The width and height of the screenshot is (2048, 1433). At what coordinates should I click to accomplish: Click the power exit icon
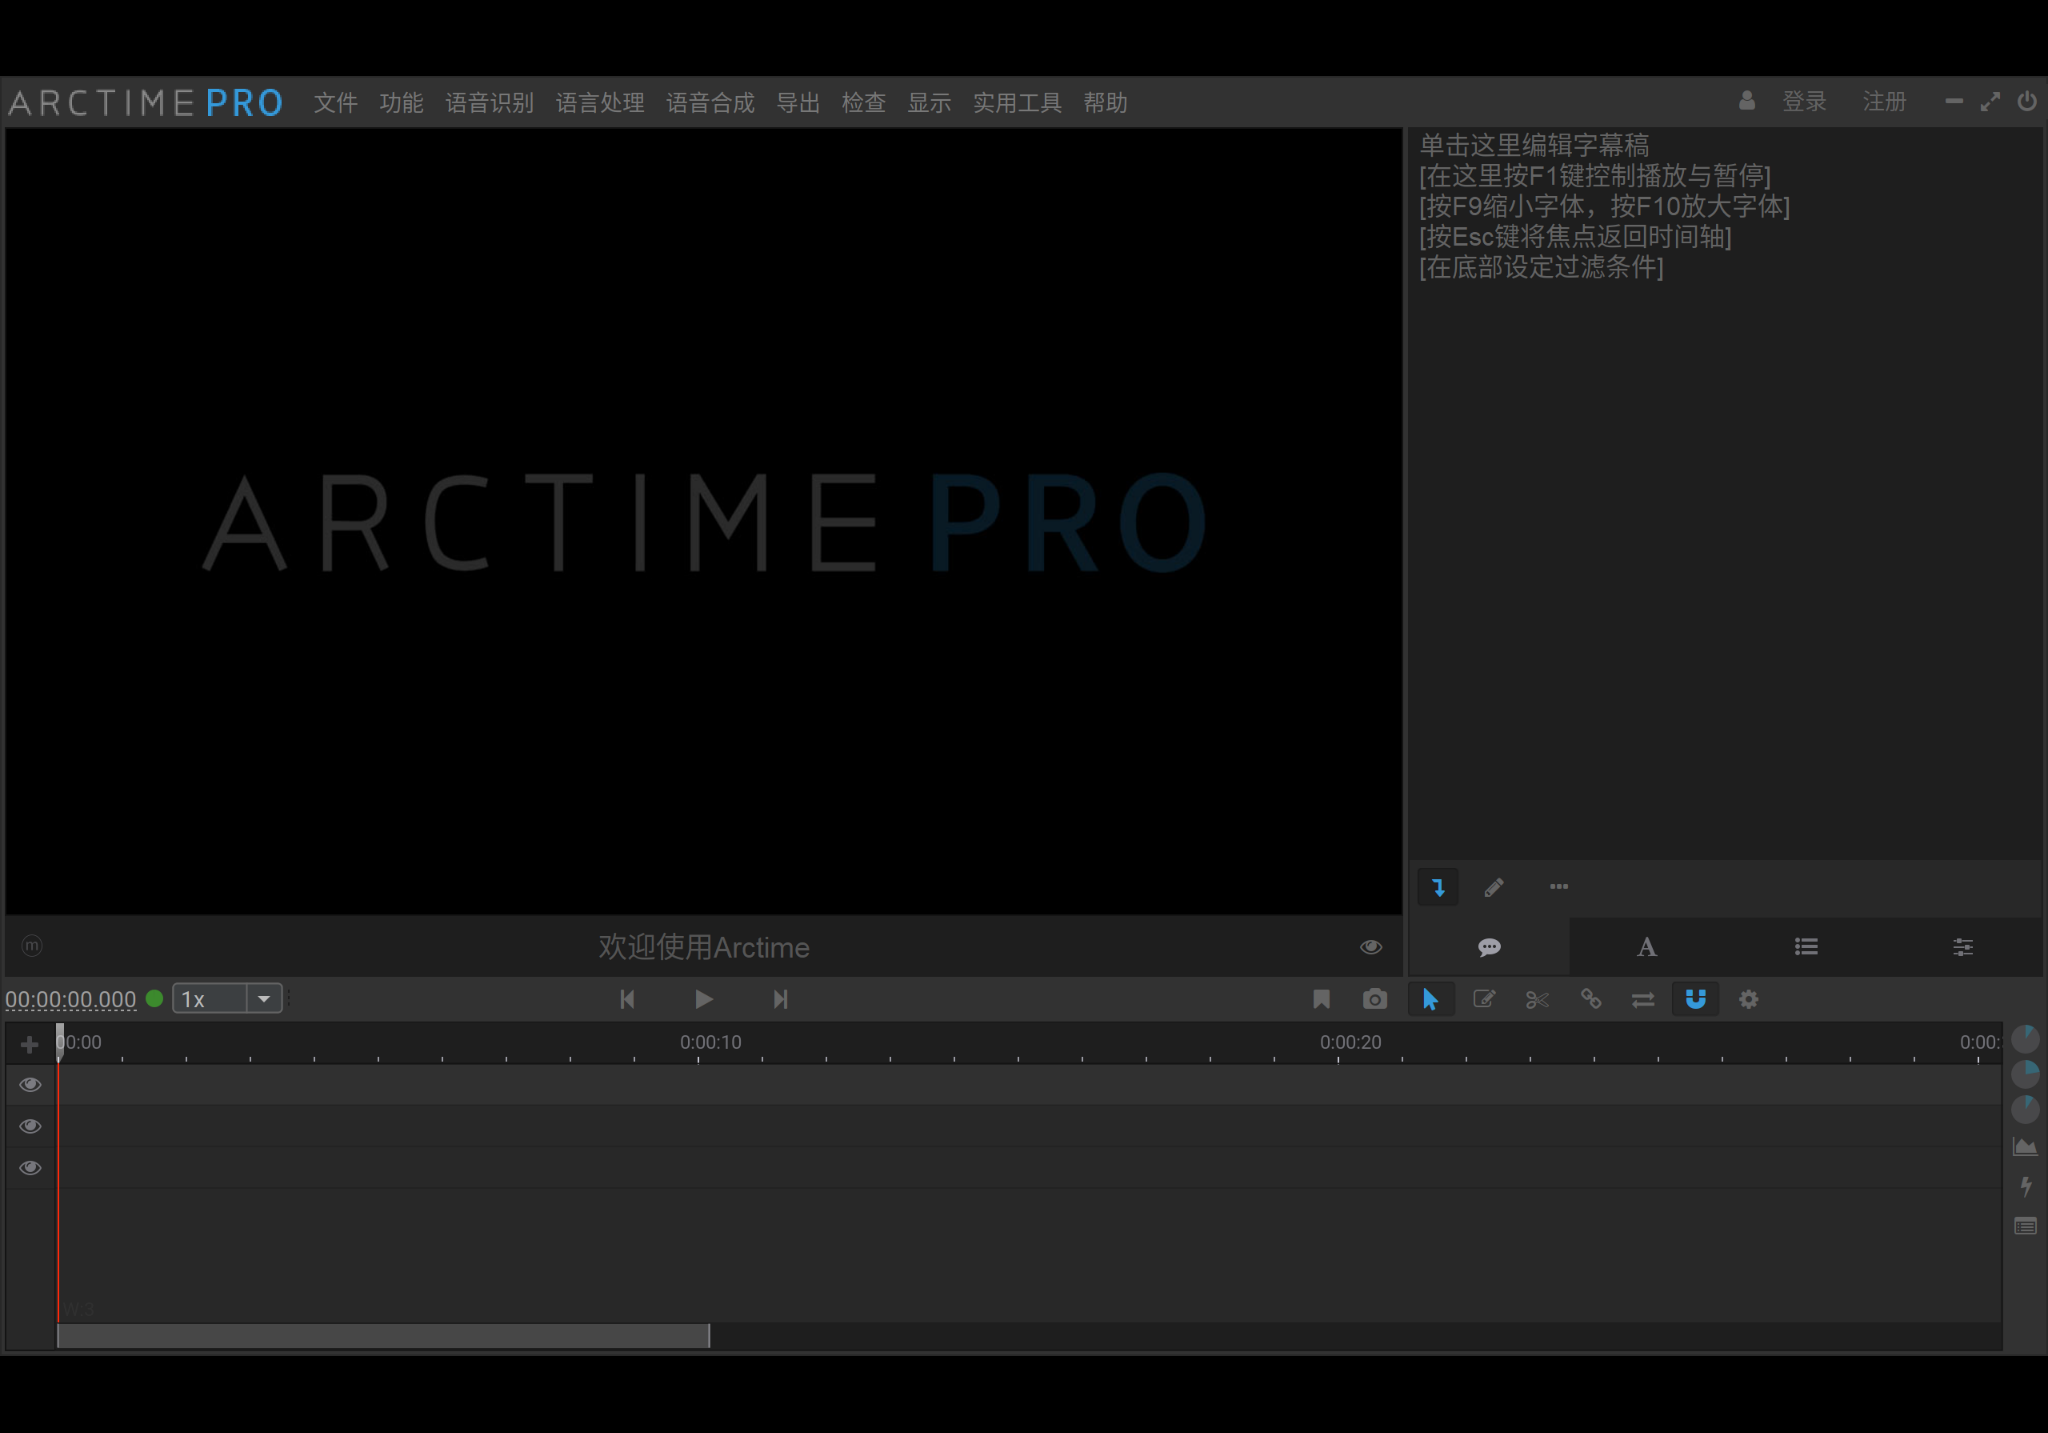(x=2027, y=101)
